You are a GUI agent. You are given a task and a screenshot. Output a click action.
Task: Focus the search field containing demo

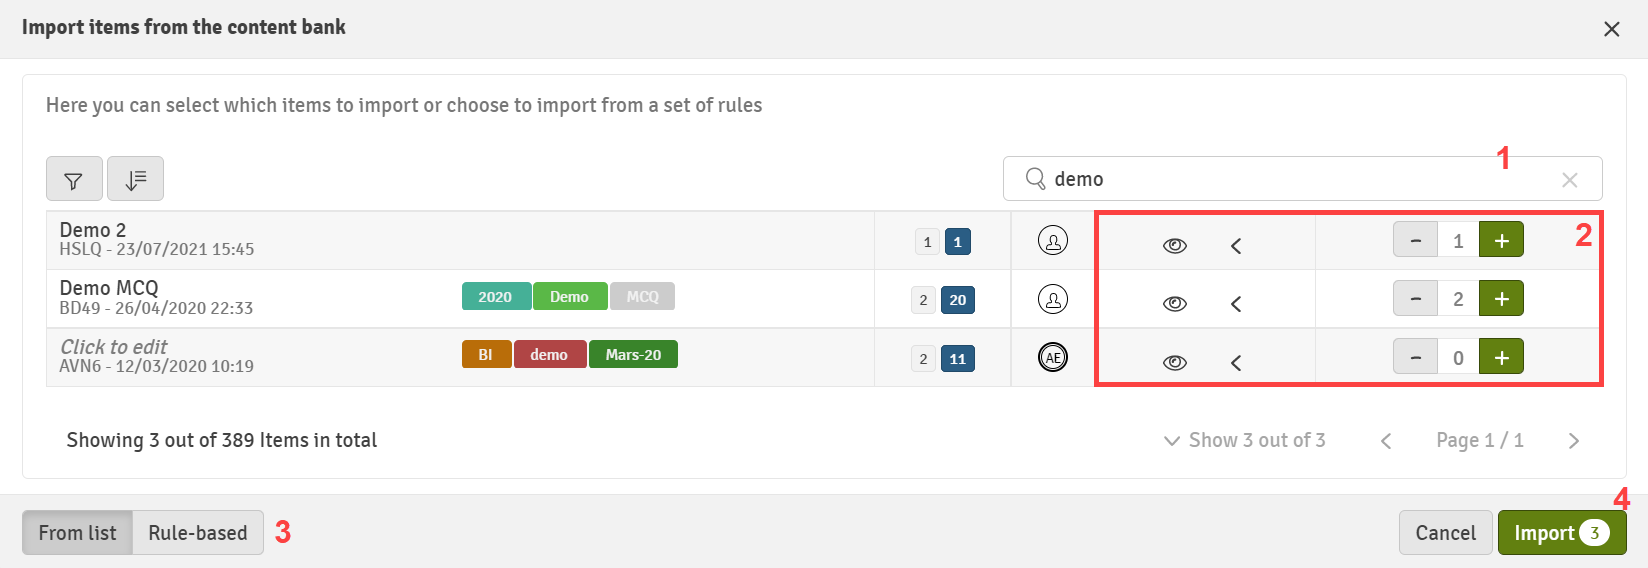coord(1302,179)
